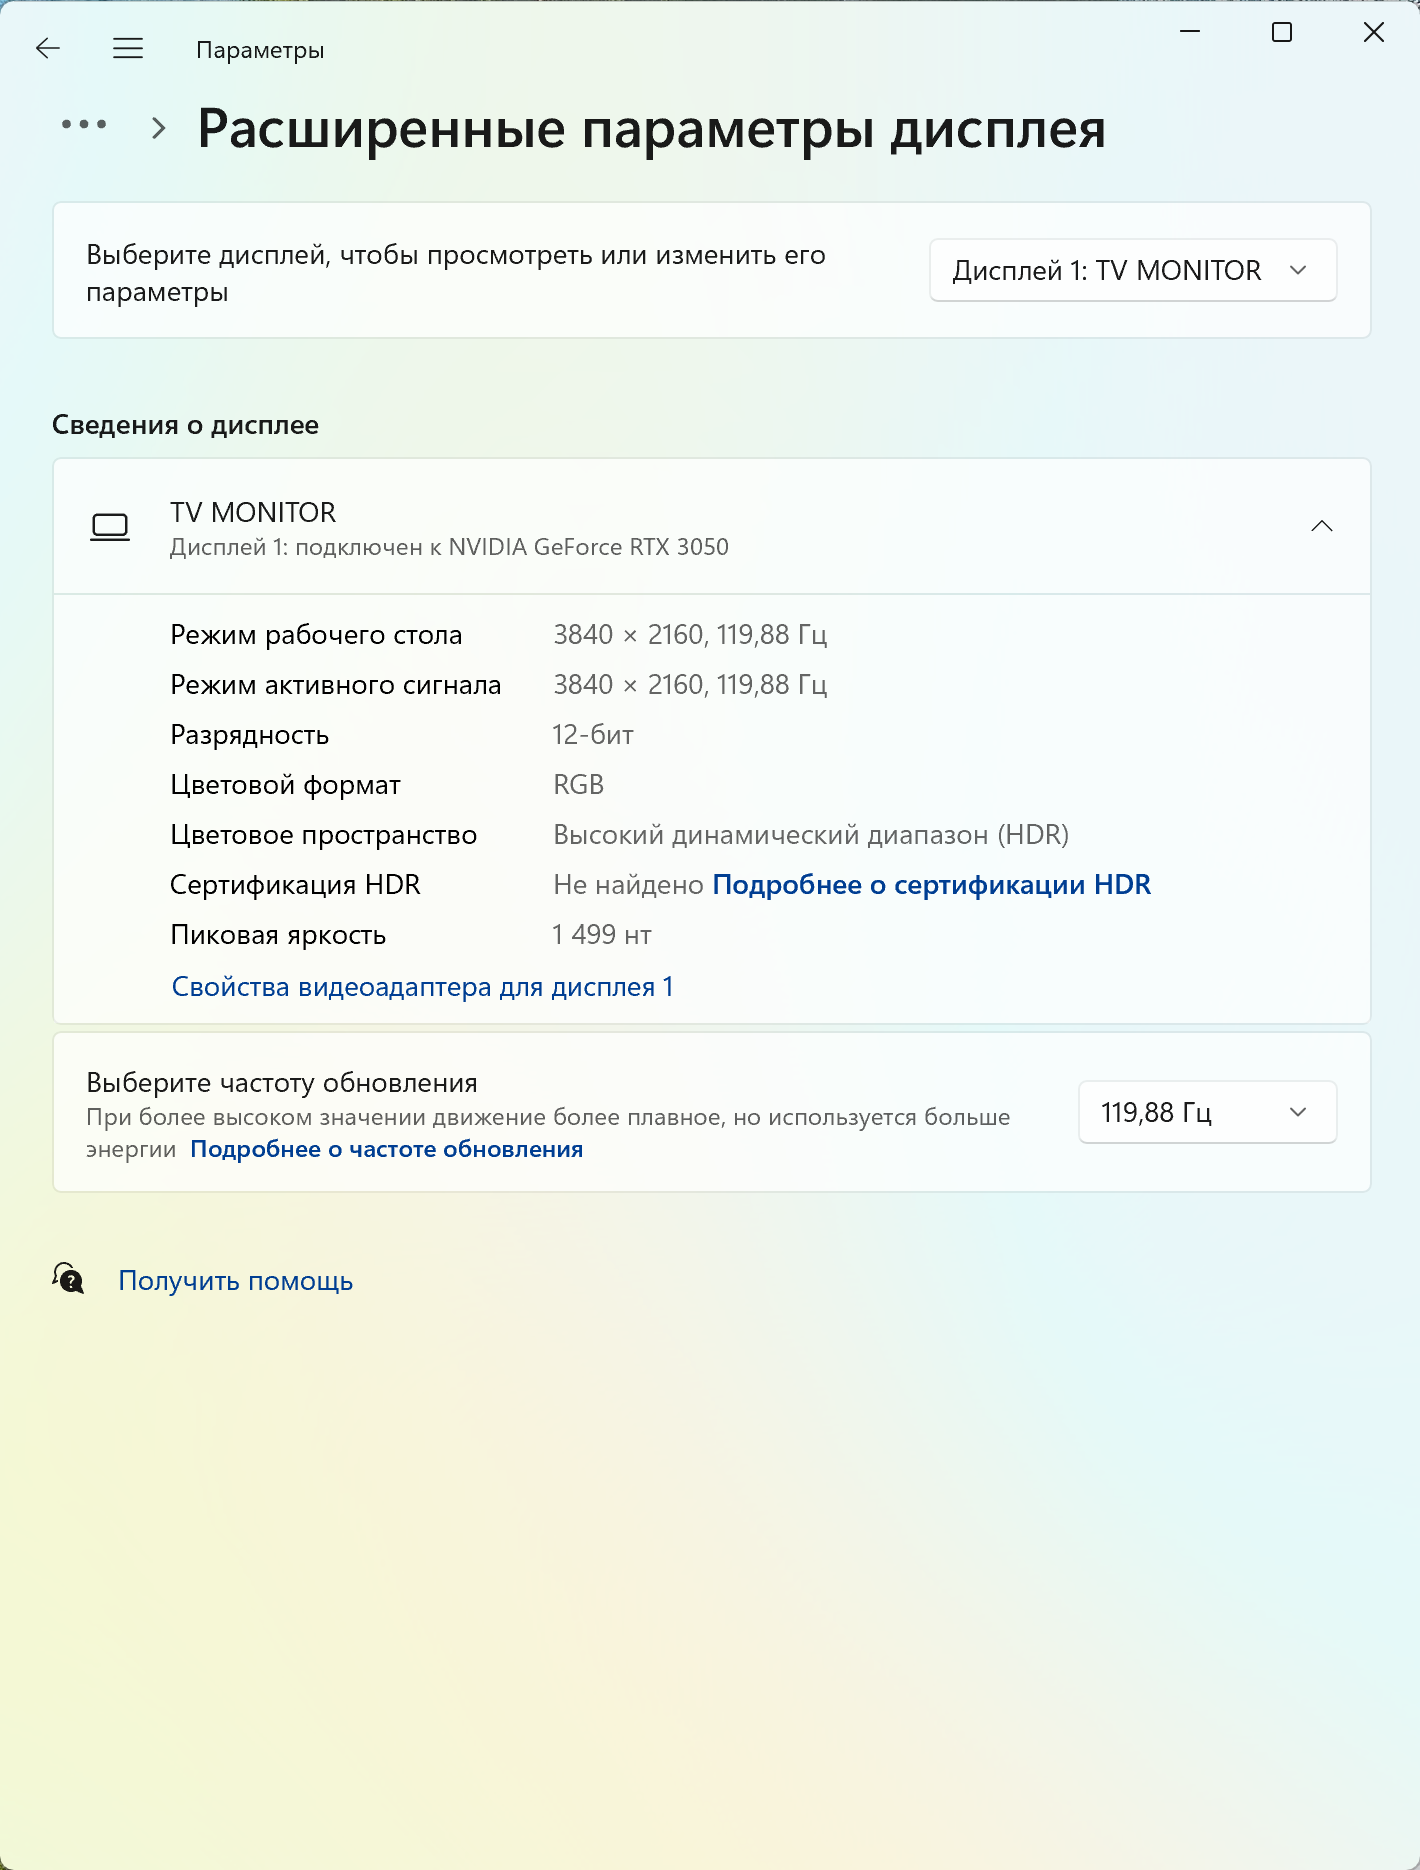Collapse the TV MONITOR details section
This screenshot has height=1870, width=1420.
pyautogui.click(x=1322, y=526)
